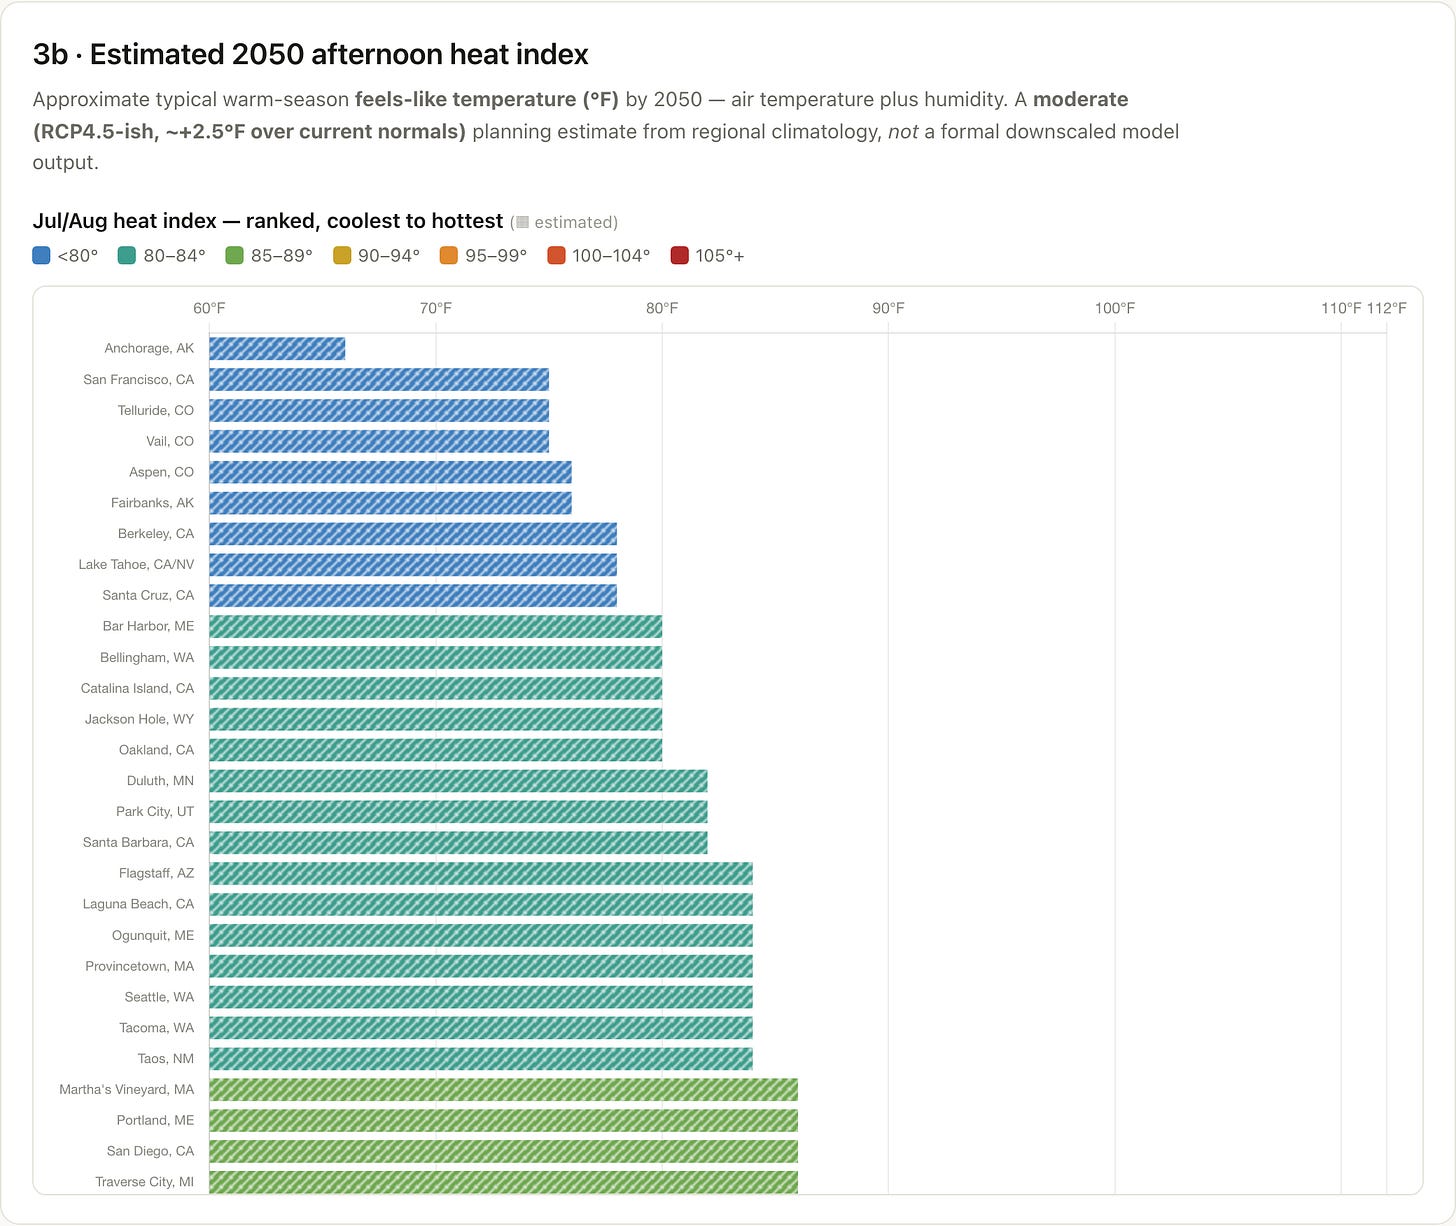This screenshot has height=1226, width=1456.
Task: Click the '3b · Estimated 2050 afternoon heat index' title
Action: pos(311,54)
